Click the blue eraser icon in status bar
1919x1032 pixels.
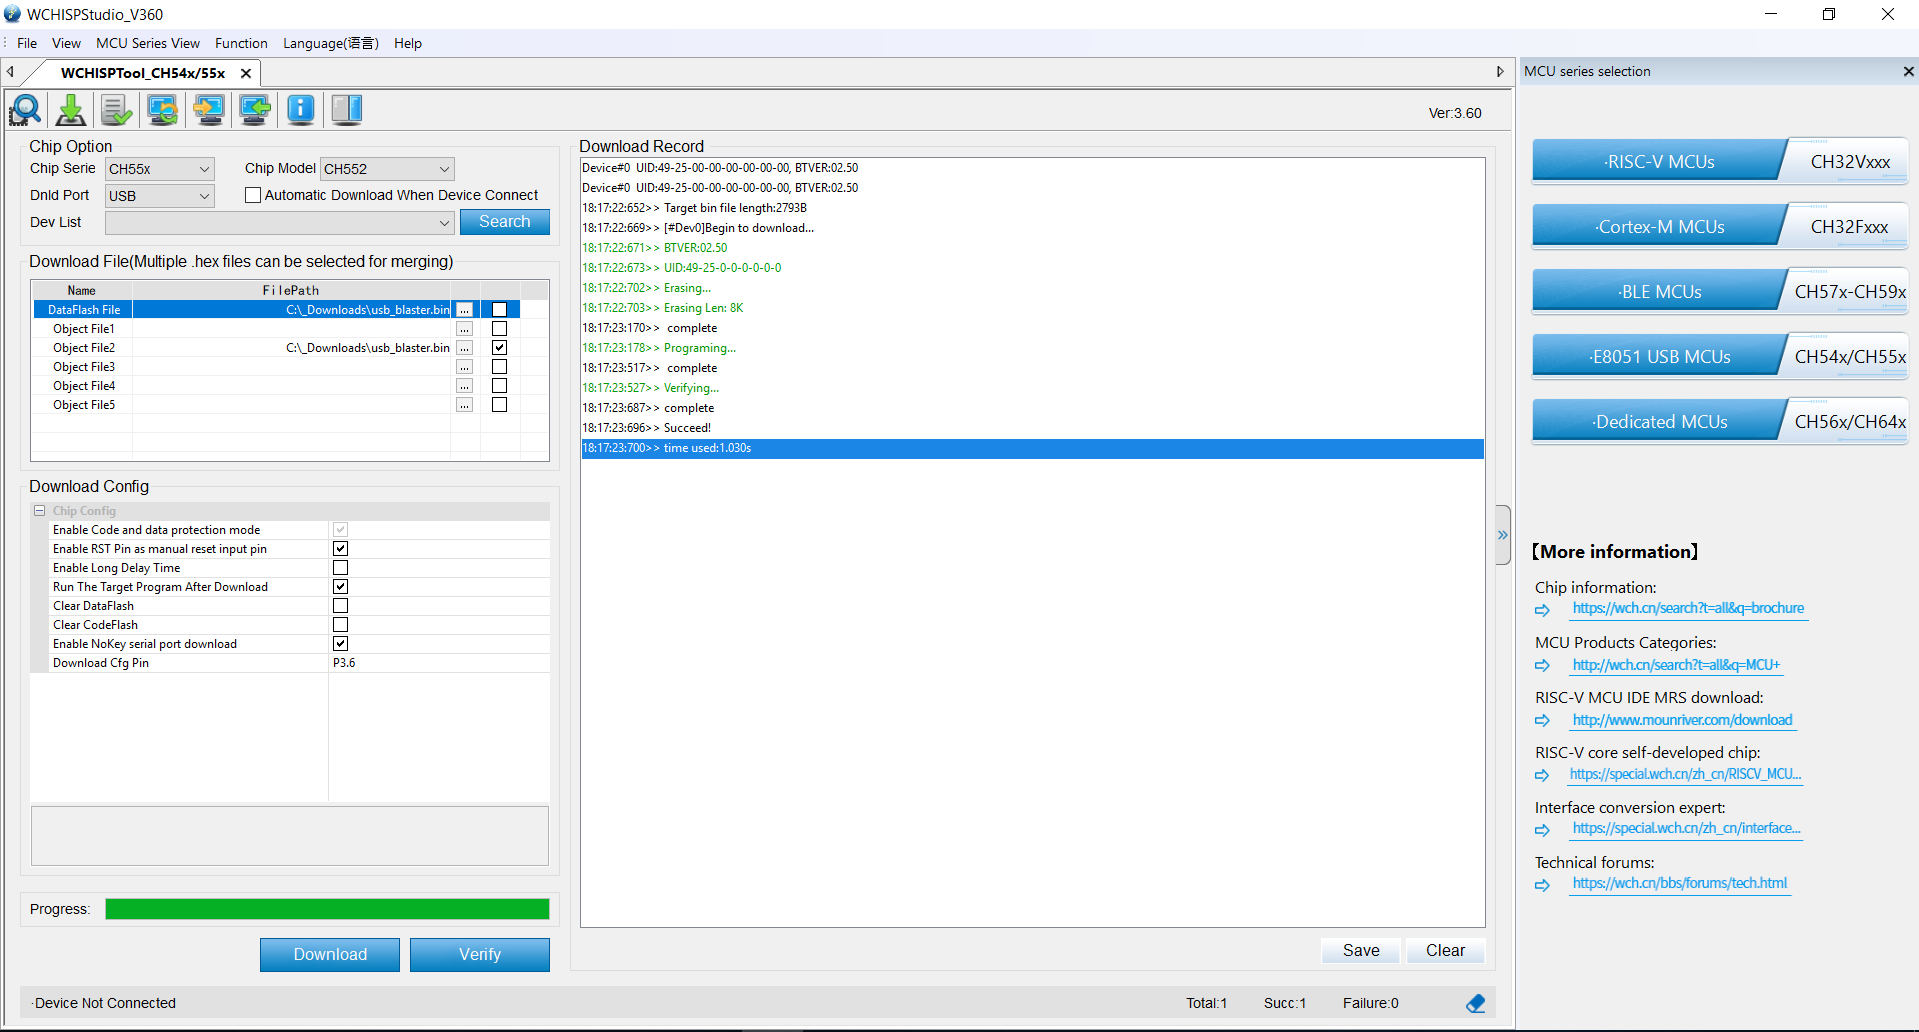click(x=1476, y=1003)
